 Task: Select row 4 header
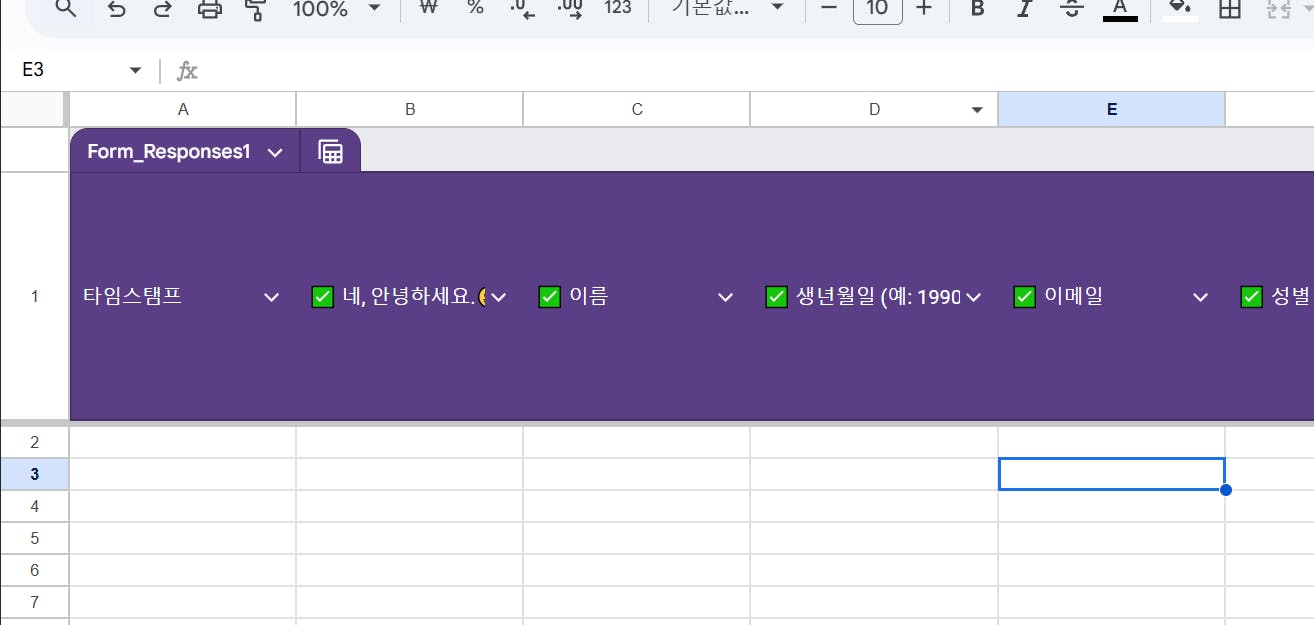pyautogui.click(x=34, y=506)
